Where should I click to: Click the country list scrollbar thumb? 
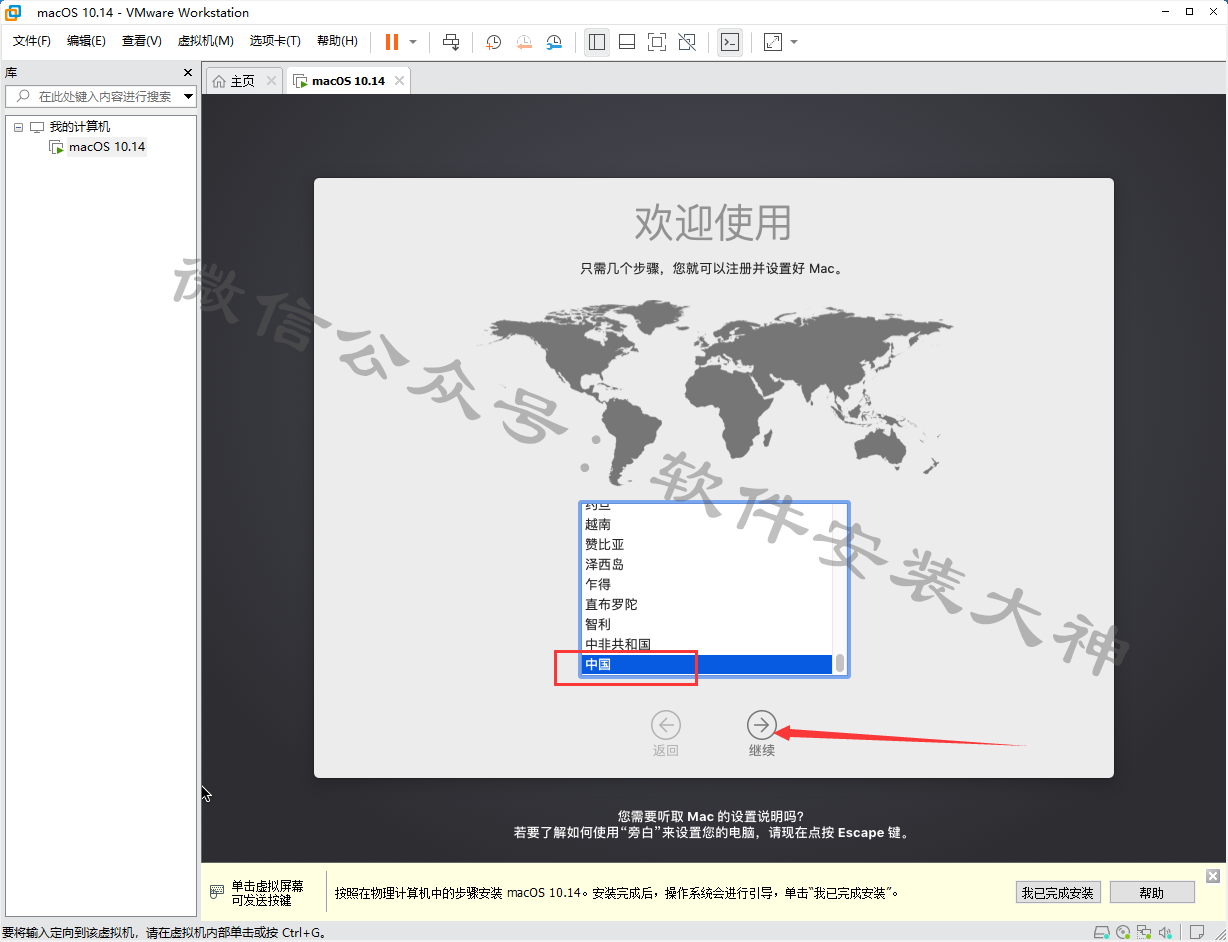pos(840,663)
